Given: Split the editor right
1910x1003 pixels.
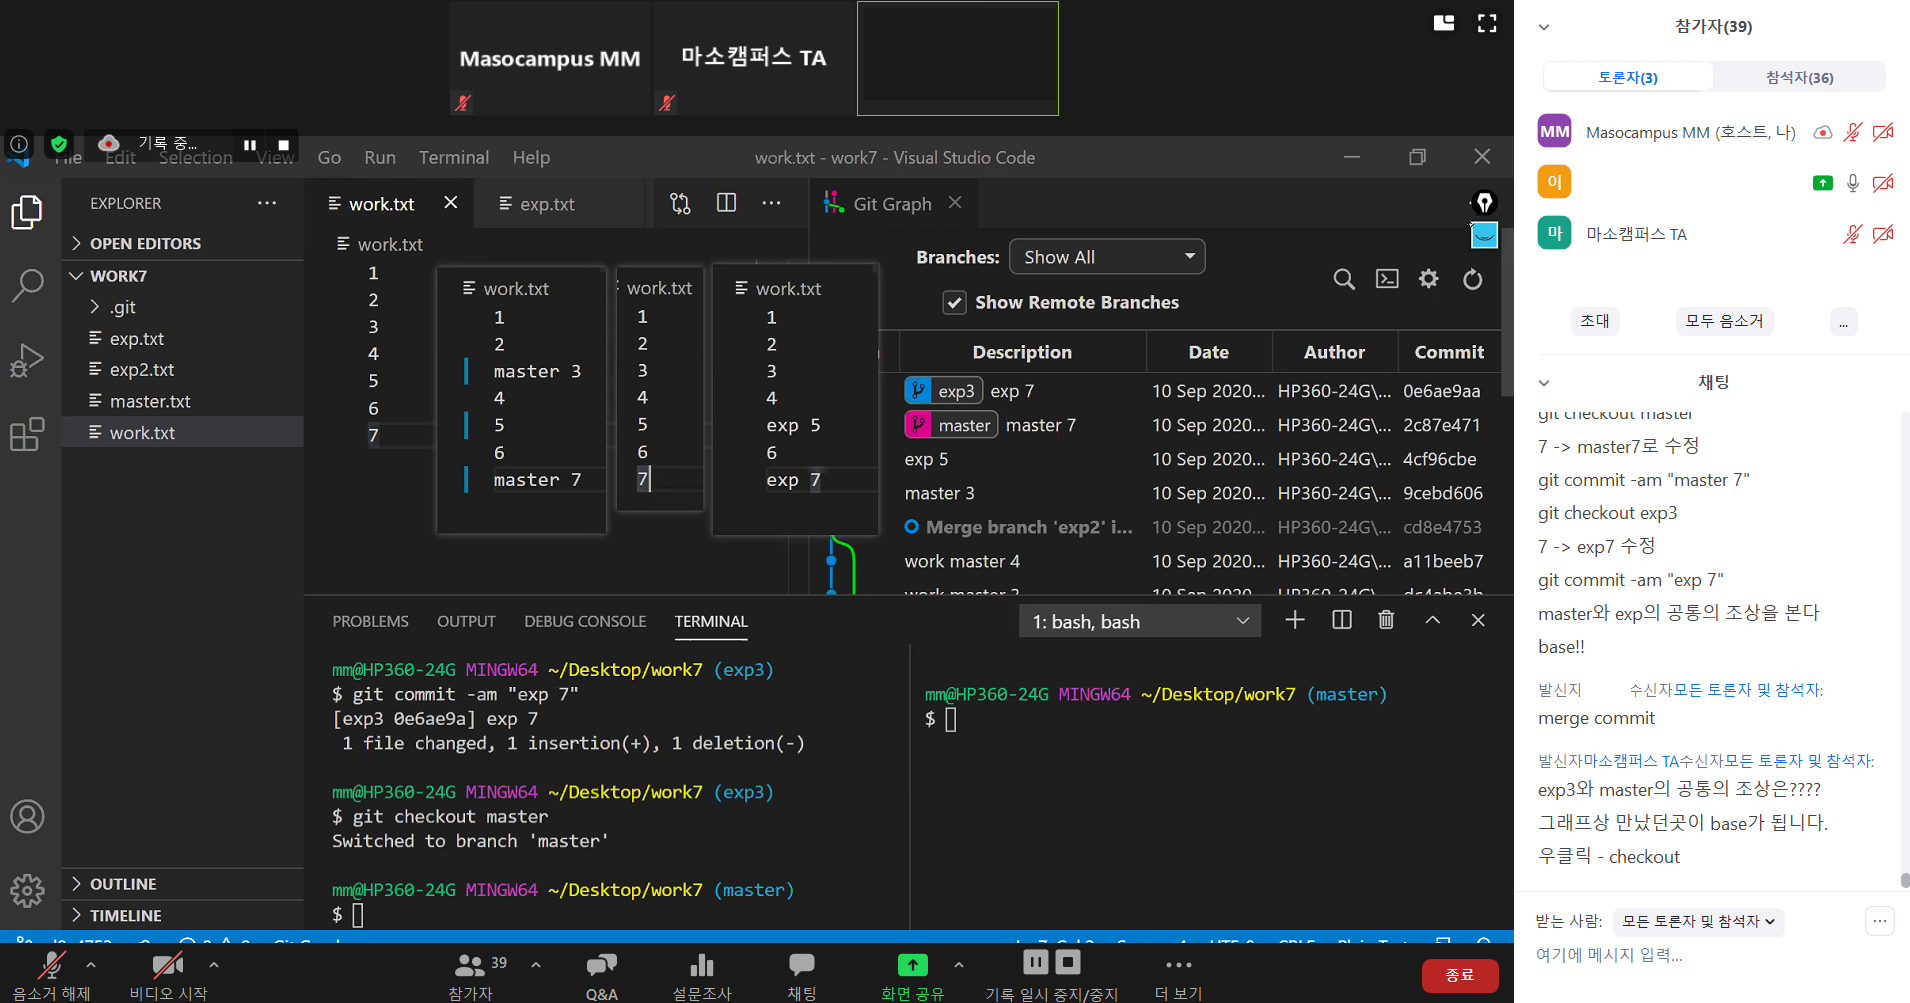Looking at the screenshot, I should 726,203.
